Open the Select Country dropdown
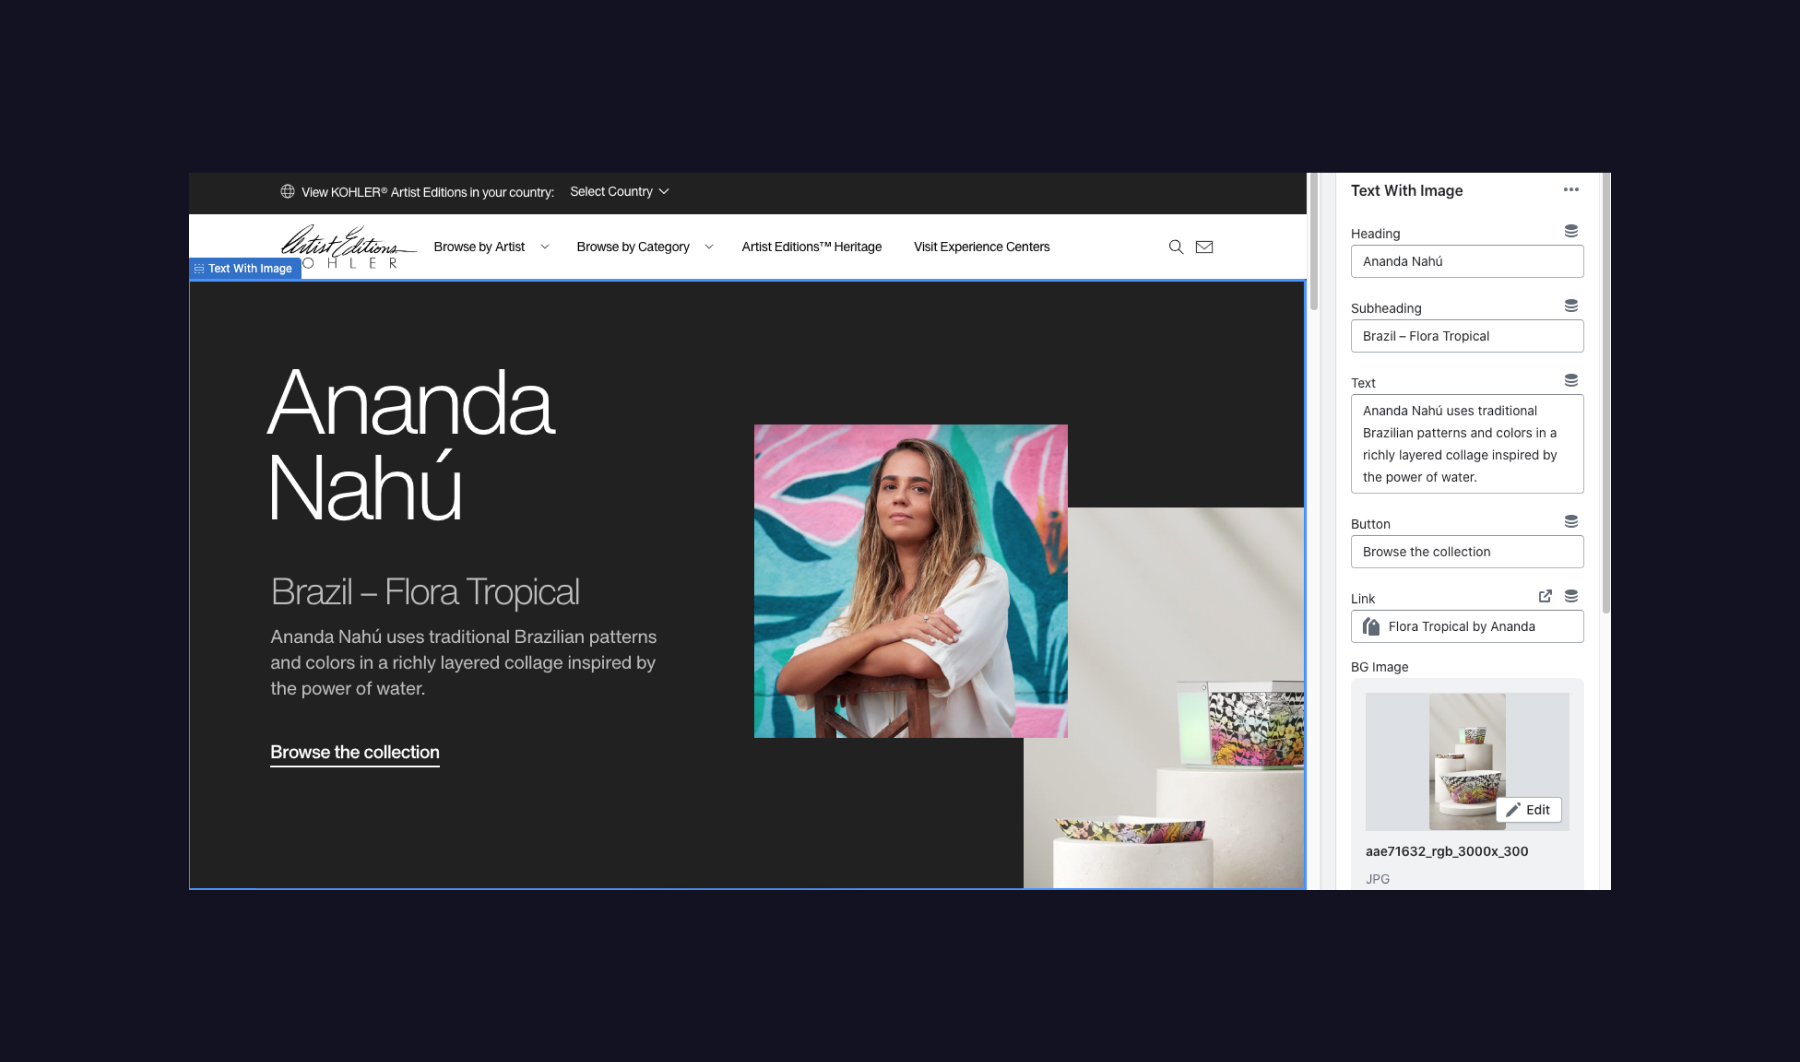The height and width of the screenshot is (1062, 1800). pyautogui.click(x=619, y=192)
